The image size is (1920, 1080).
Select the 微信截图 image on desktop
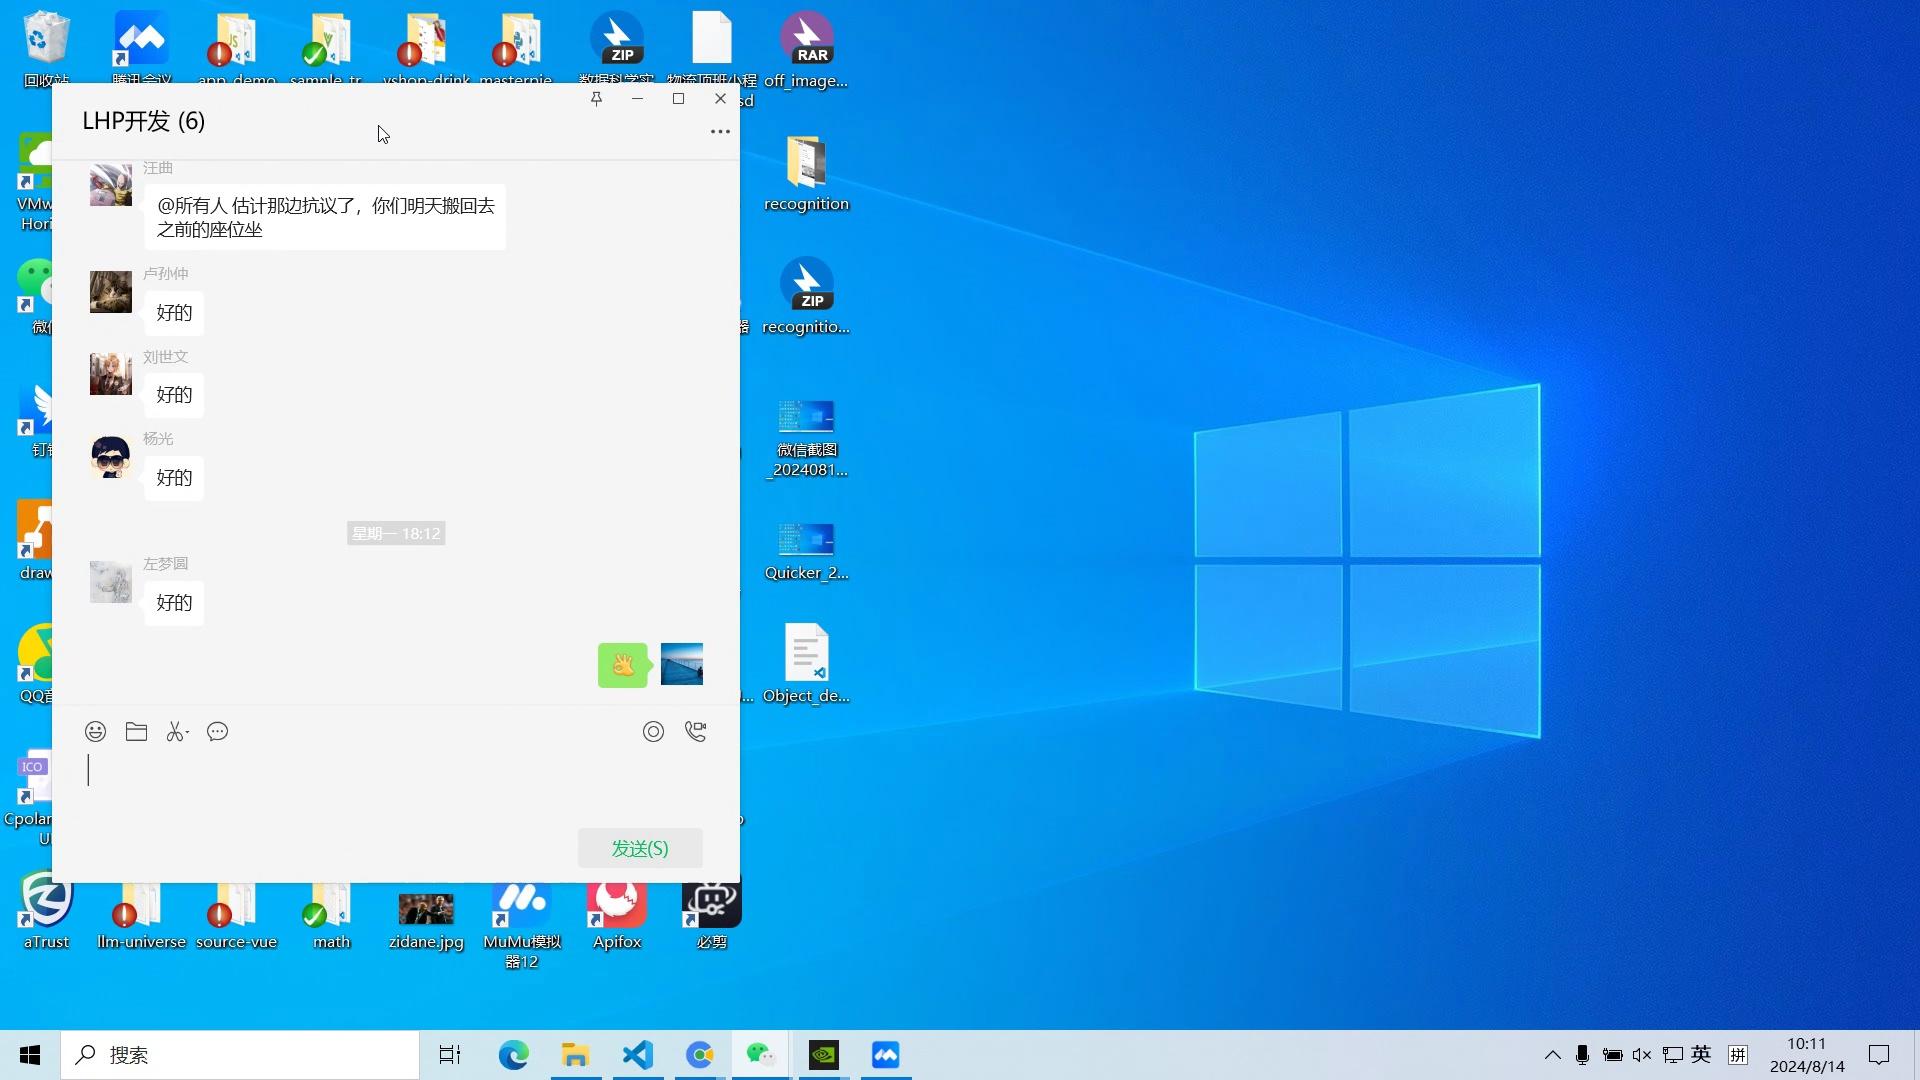click(806, 438)
